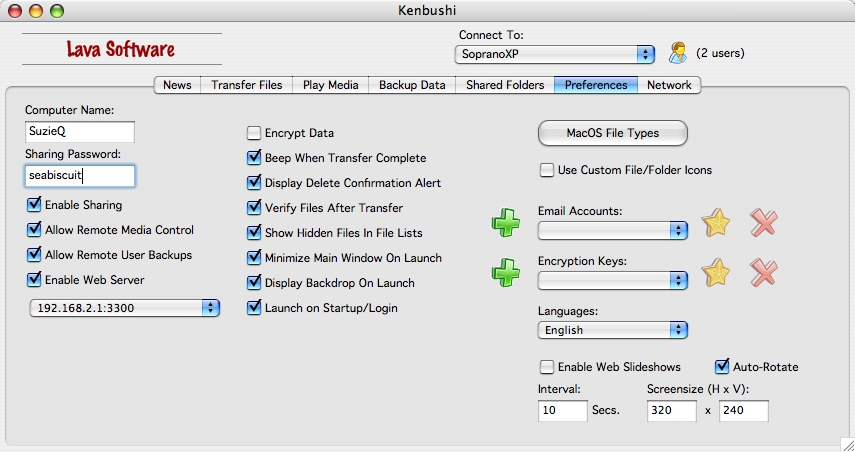Click the green plus icon beside Encryption Keys
This screenshot has height=452, width=855.
(x=505, y=273)
